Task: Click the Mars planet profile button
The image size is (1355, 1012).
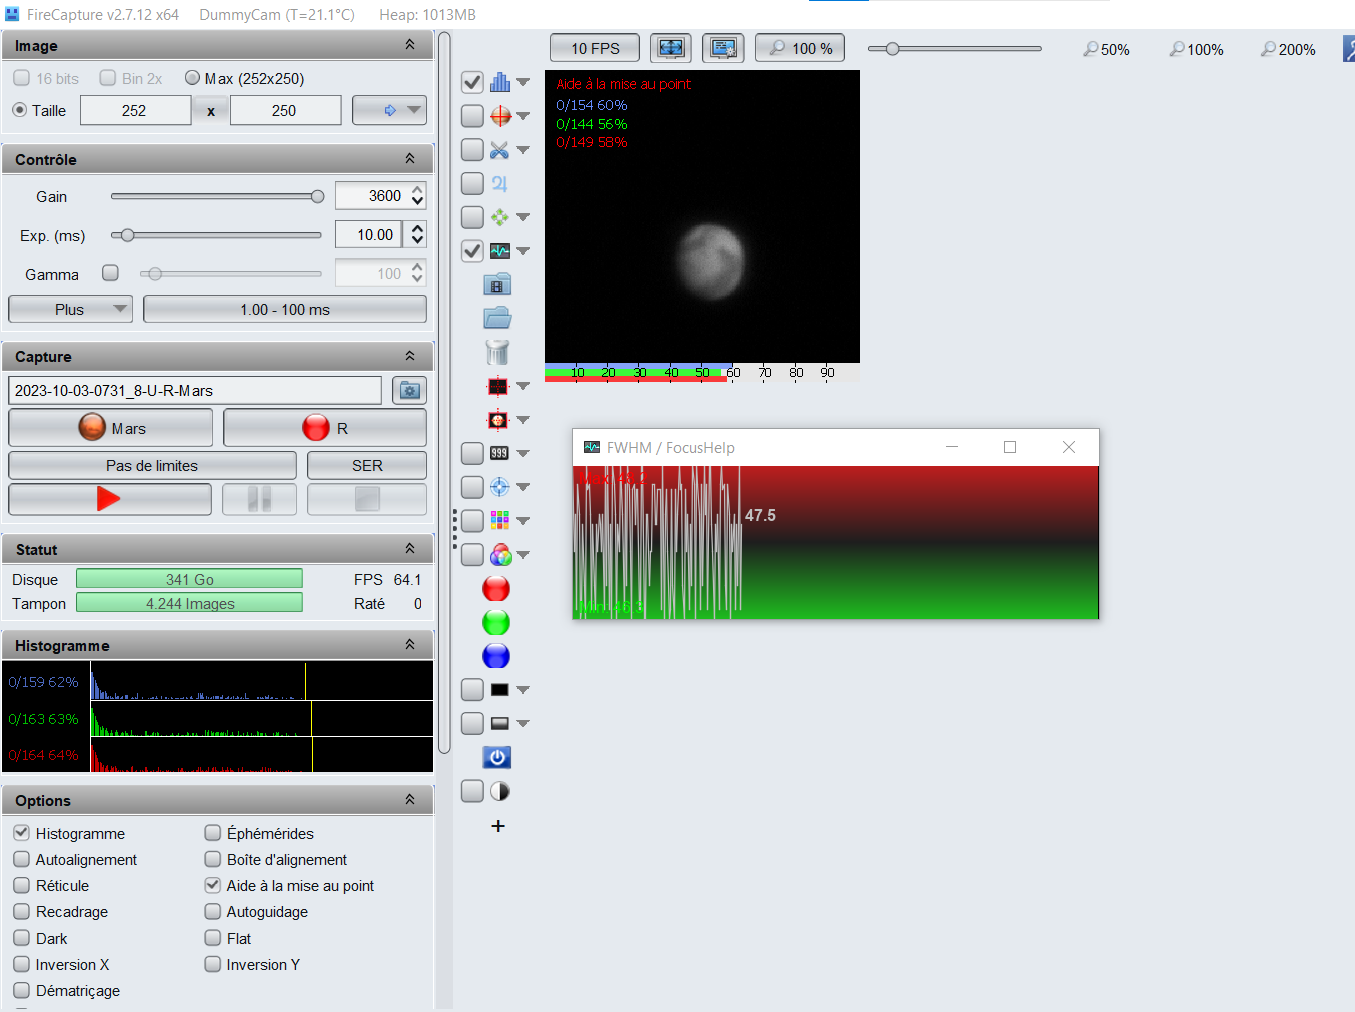Action: pyautogui.click(x=110, y=428)
